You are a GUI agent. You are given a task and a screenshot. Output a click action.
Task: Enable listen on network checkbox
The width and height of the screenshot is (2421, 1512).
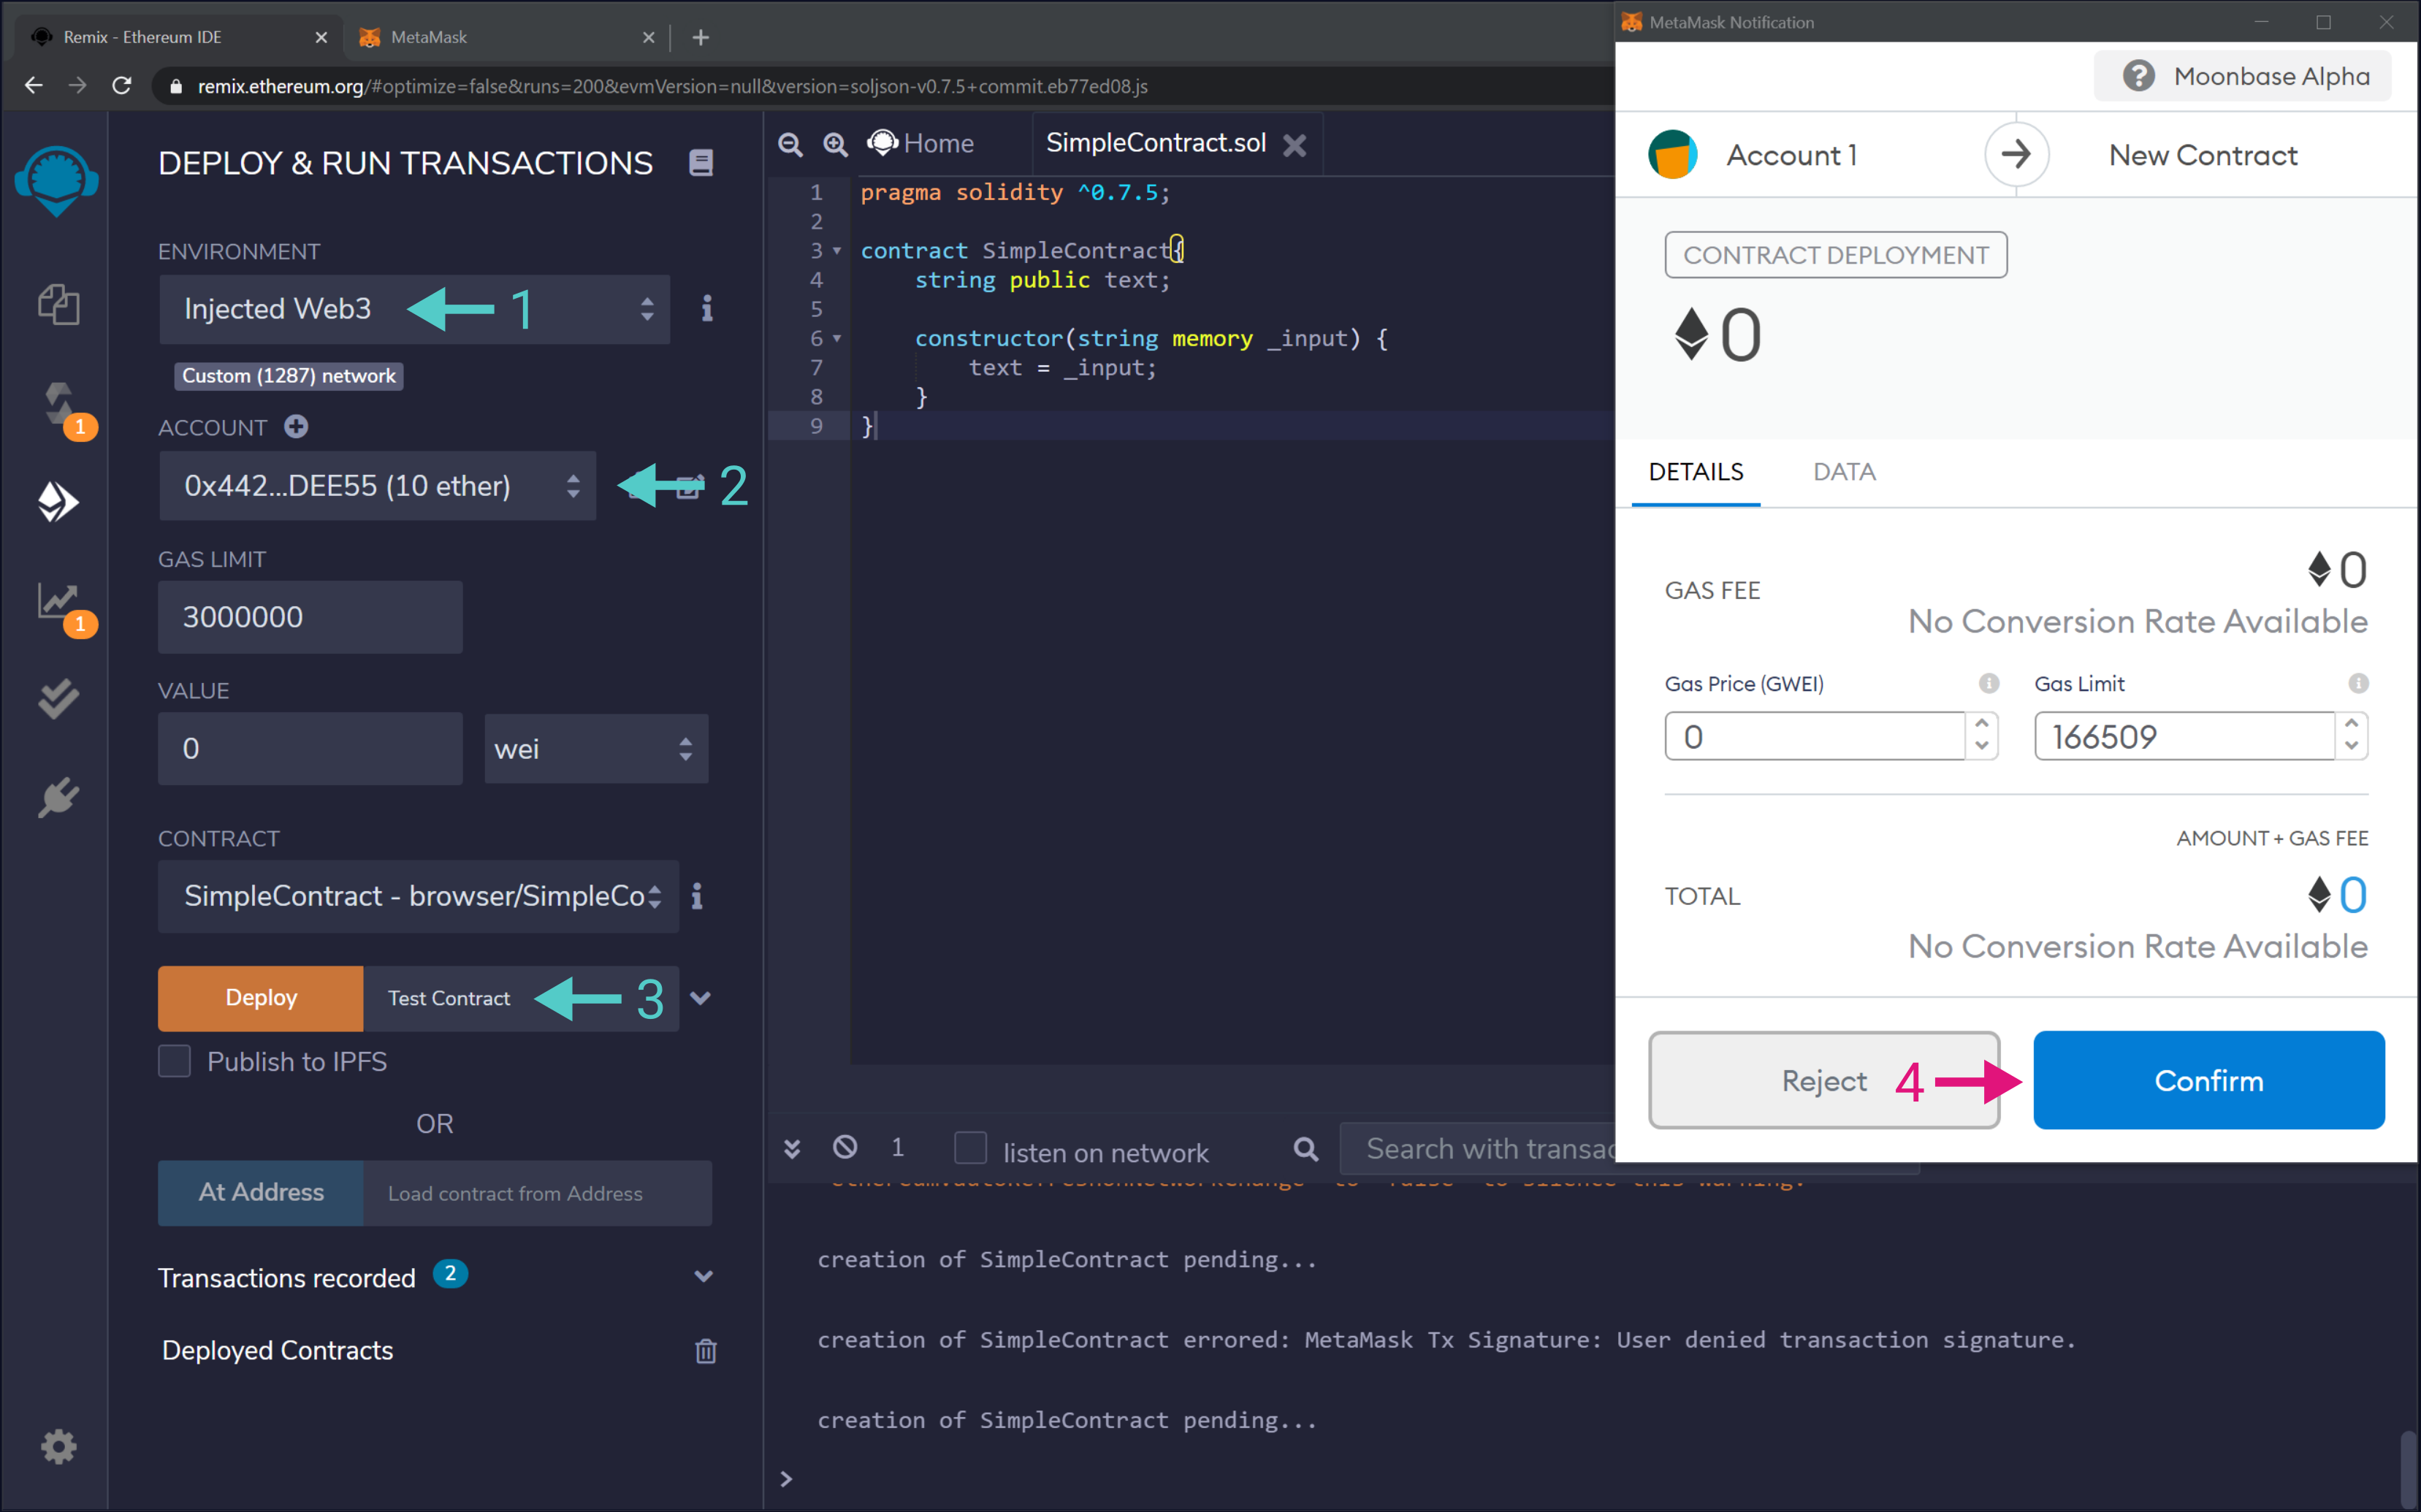point(970,1147)
